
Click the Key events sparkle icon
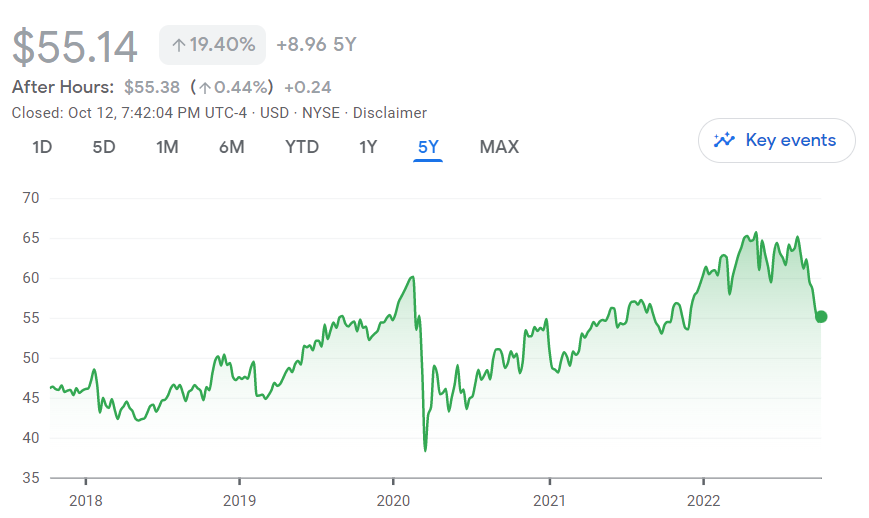(x=724, y=140)
